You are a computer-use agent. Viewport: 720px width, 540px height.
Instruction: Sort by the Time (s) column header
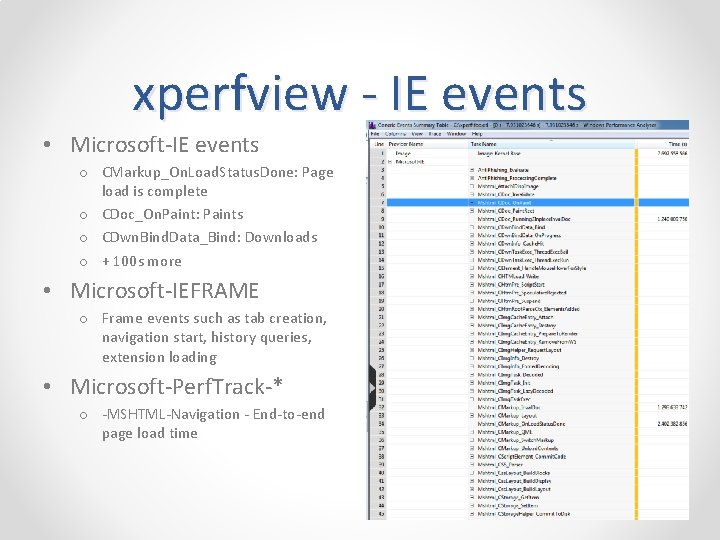(678, 144)
